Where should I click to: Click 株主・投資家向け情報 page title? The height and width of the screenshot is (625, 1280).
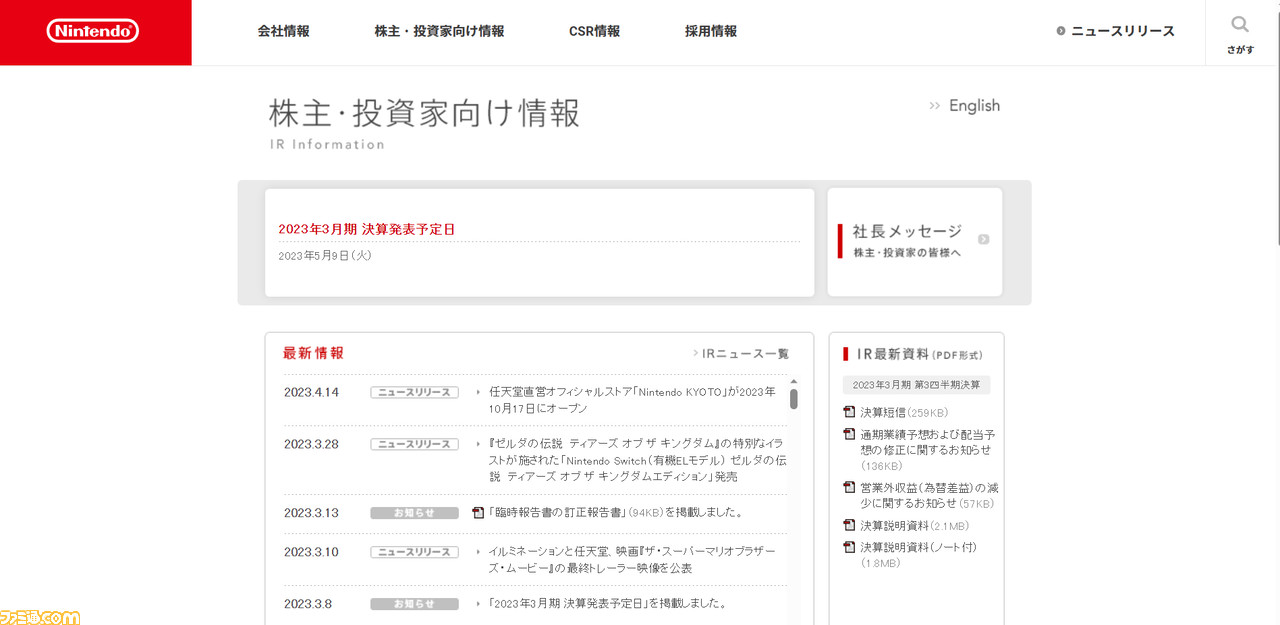(424, 113)
